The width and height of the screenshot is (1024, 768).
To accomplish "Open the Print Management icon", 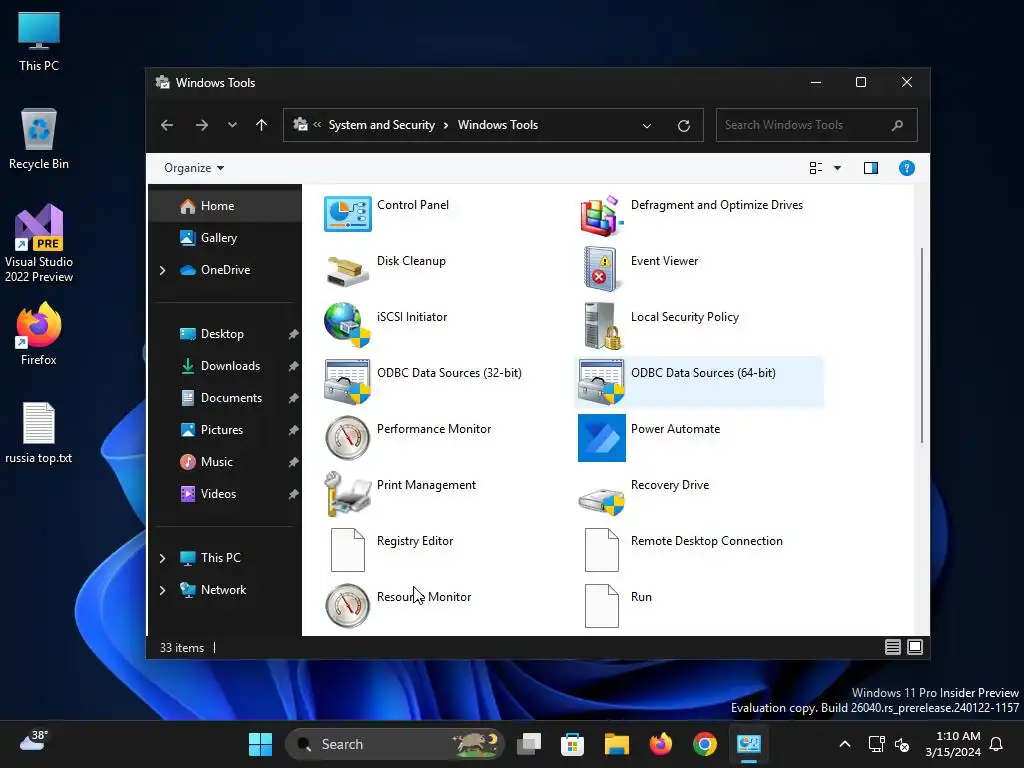I will coord(347,494).
